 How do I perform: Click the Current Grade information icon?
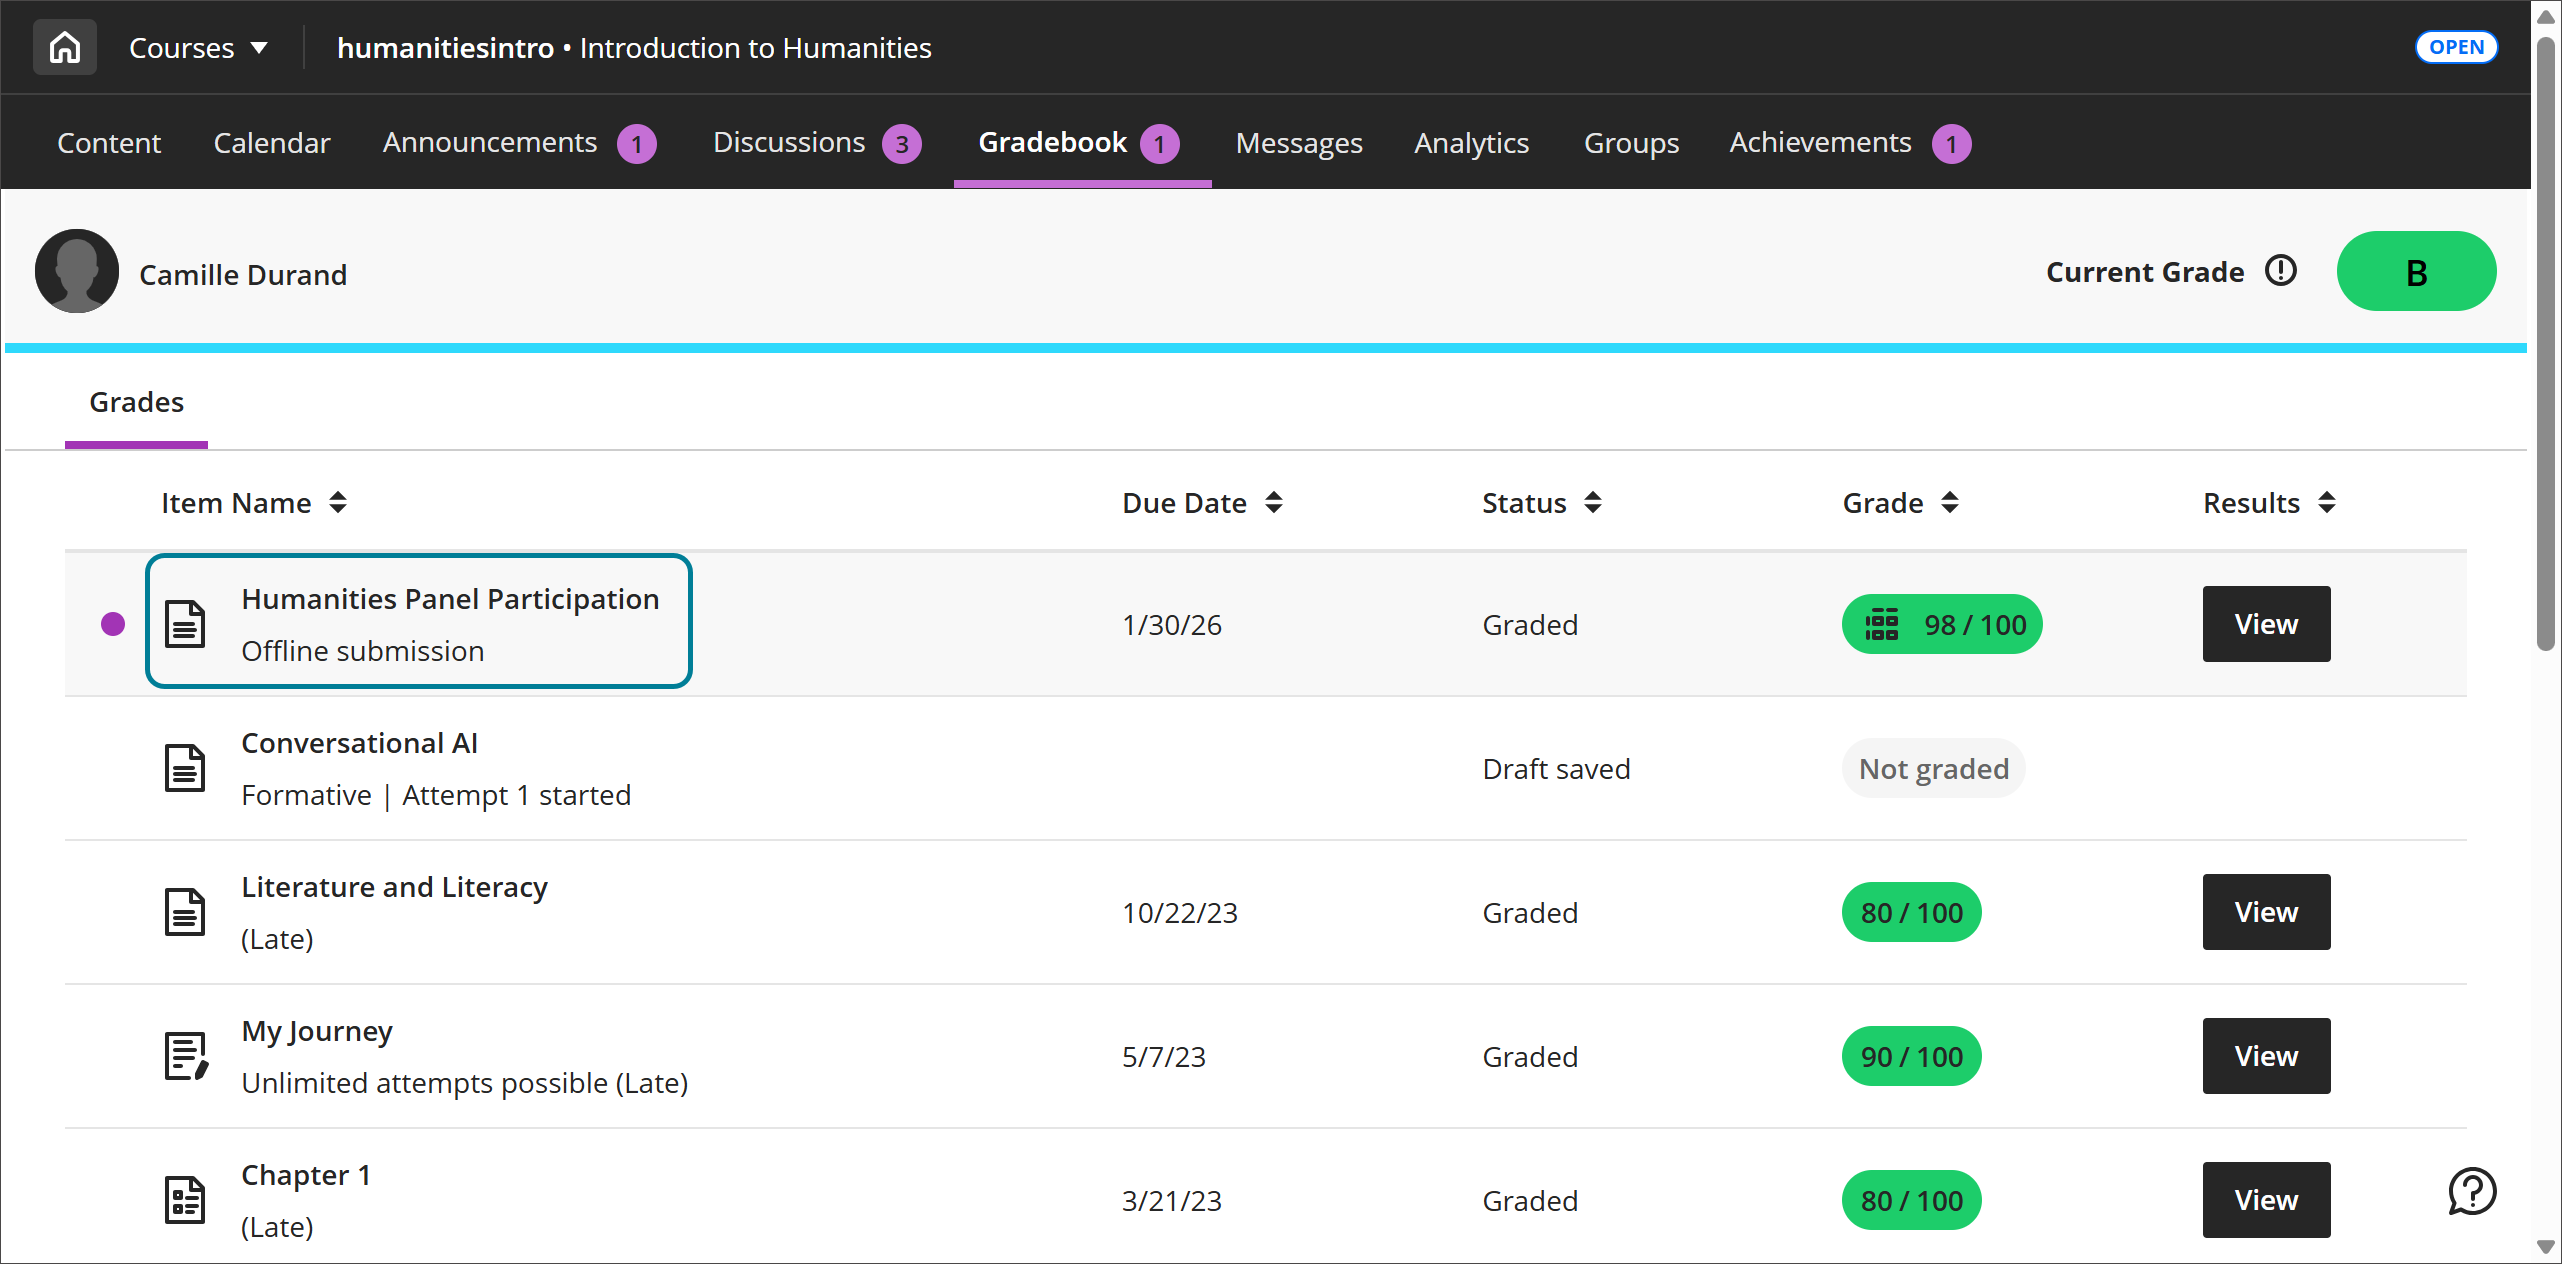tap(2281, 271)
